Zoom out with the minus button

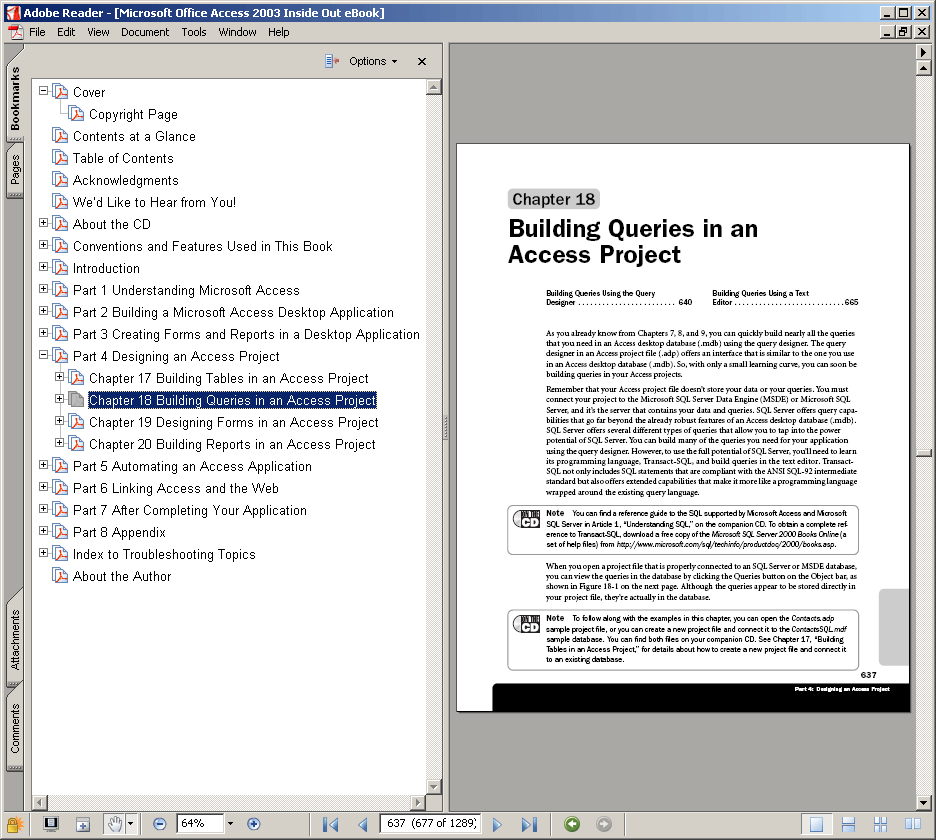tap(159, 824)
